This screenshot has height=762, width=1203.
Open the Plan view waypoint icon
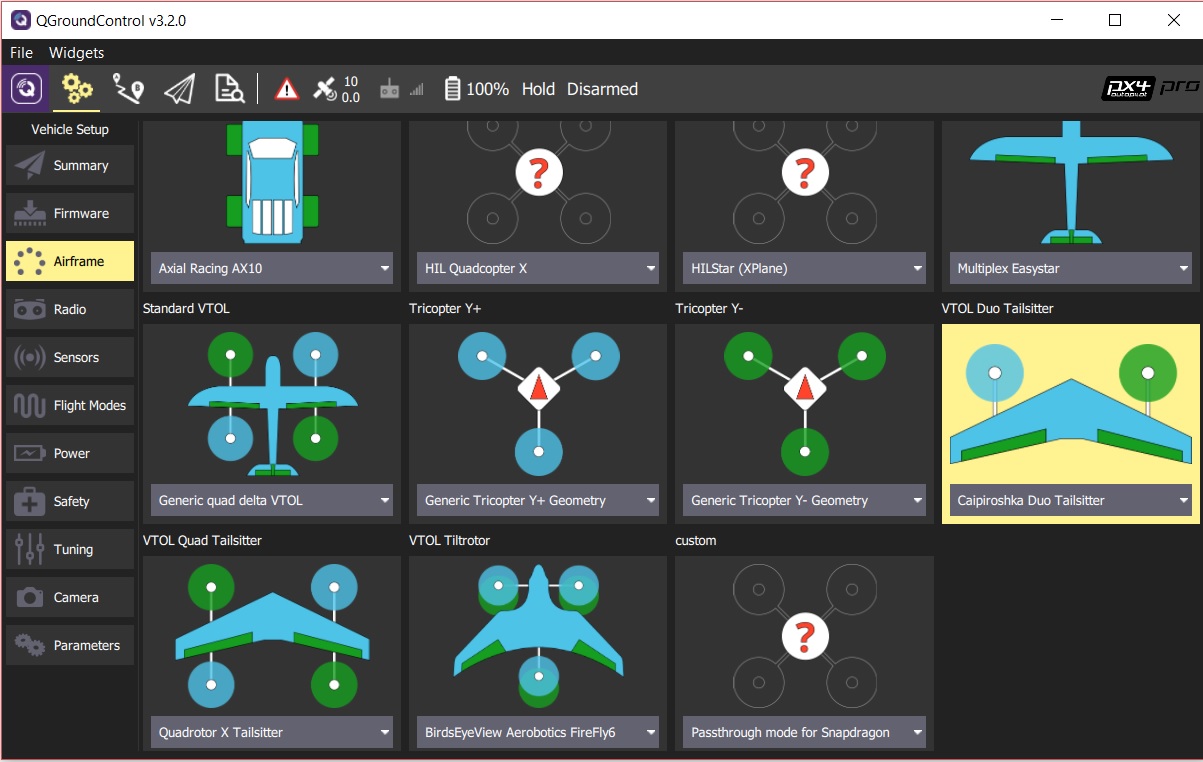tap(128, 89)
